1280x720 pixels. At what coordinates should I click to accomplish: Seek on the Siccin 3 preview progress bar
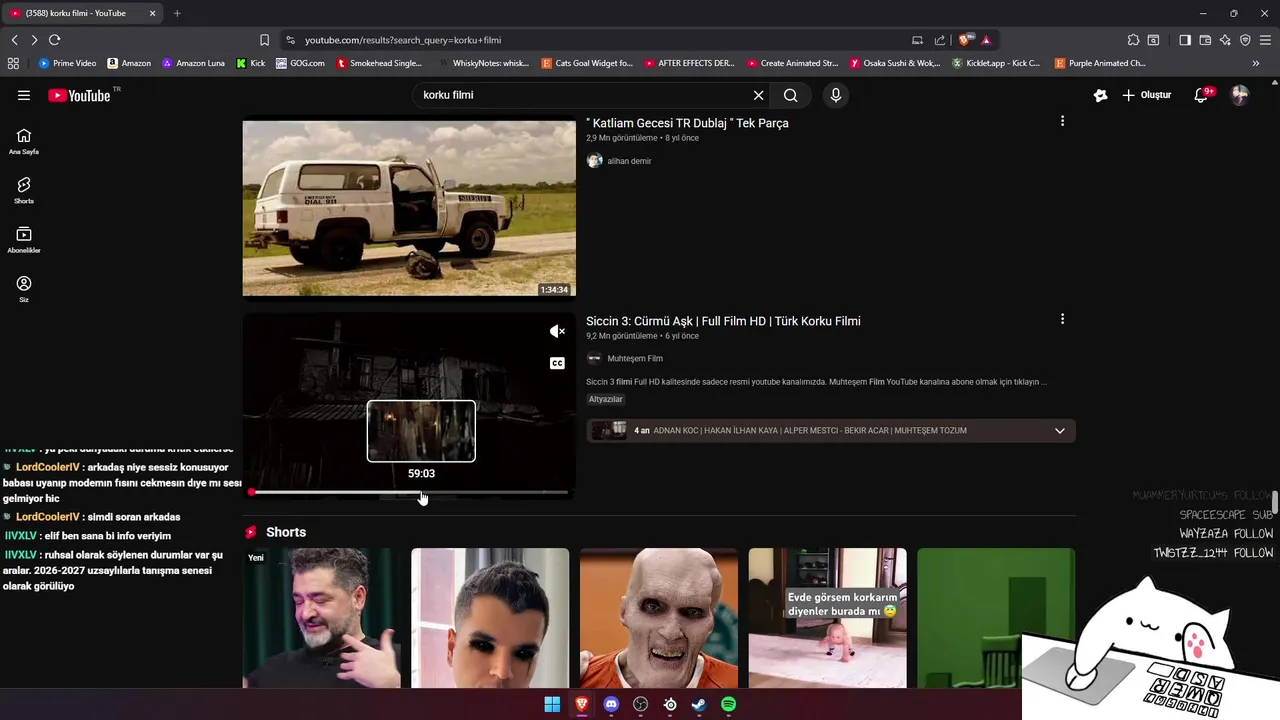click(409, 492)
